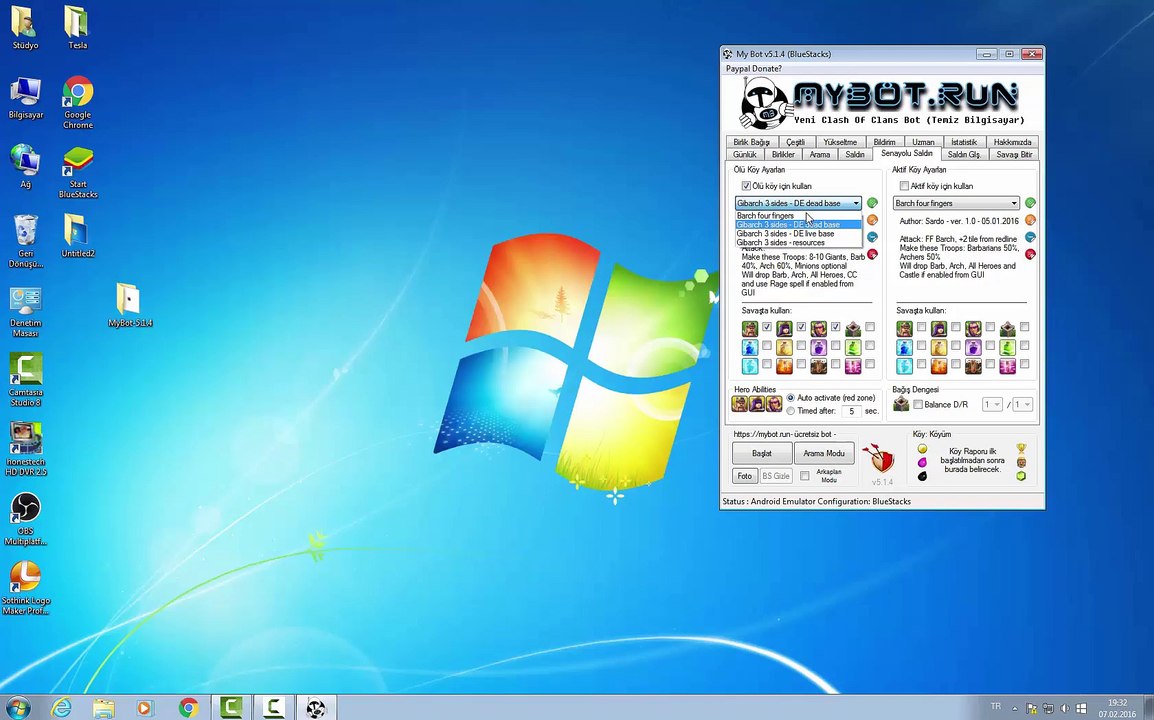Click the blue Lightning spell icon in Aktif Köy section
Screen dimensions: 1154x720
pos(905,346)
